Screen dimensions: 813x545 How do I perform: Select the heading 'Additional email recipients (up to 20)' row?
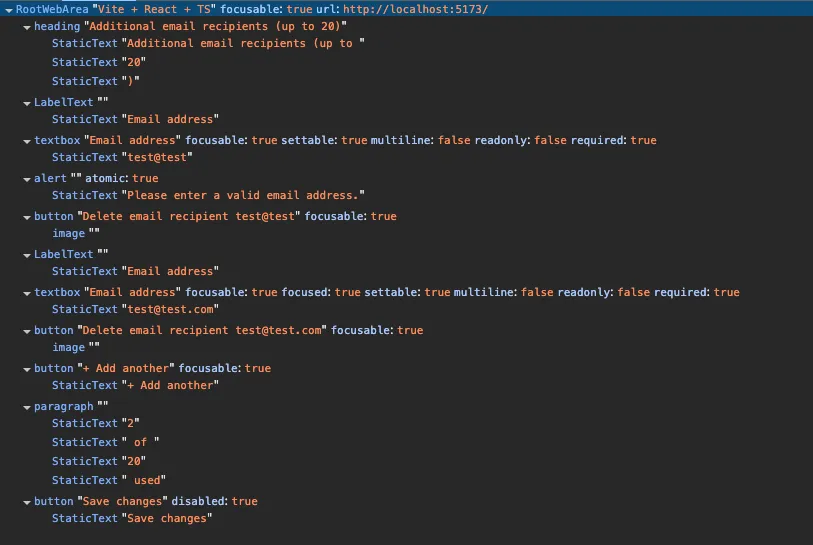point(406,26)
